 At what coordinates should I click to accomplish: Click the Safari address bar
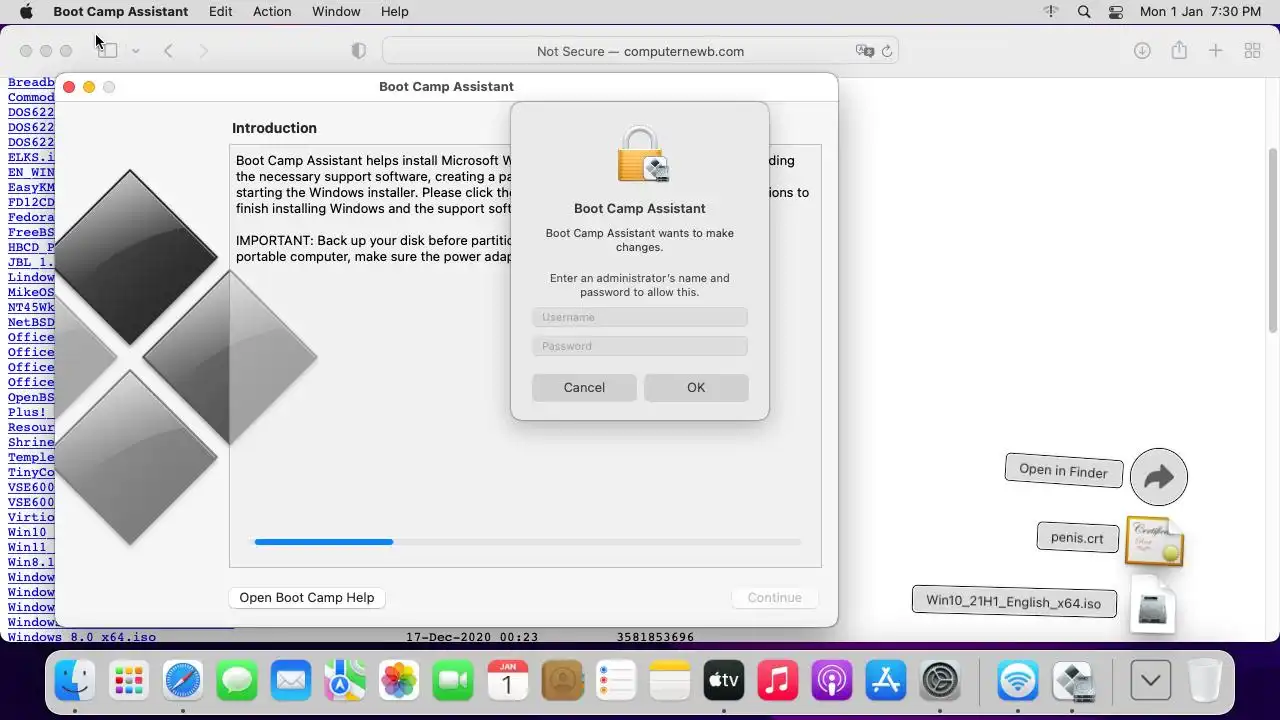click(640, 51)
